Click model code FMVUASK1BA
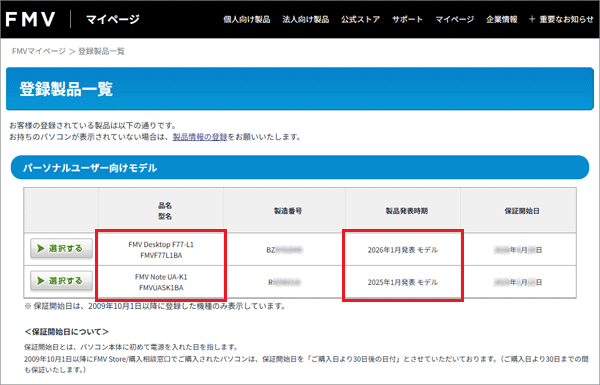The height and width of the screenshot is (385, 600). coord(161,287)
